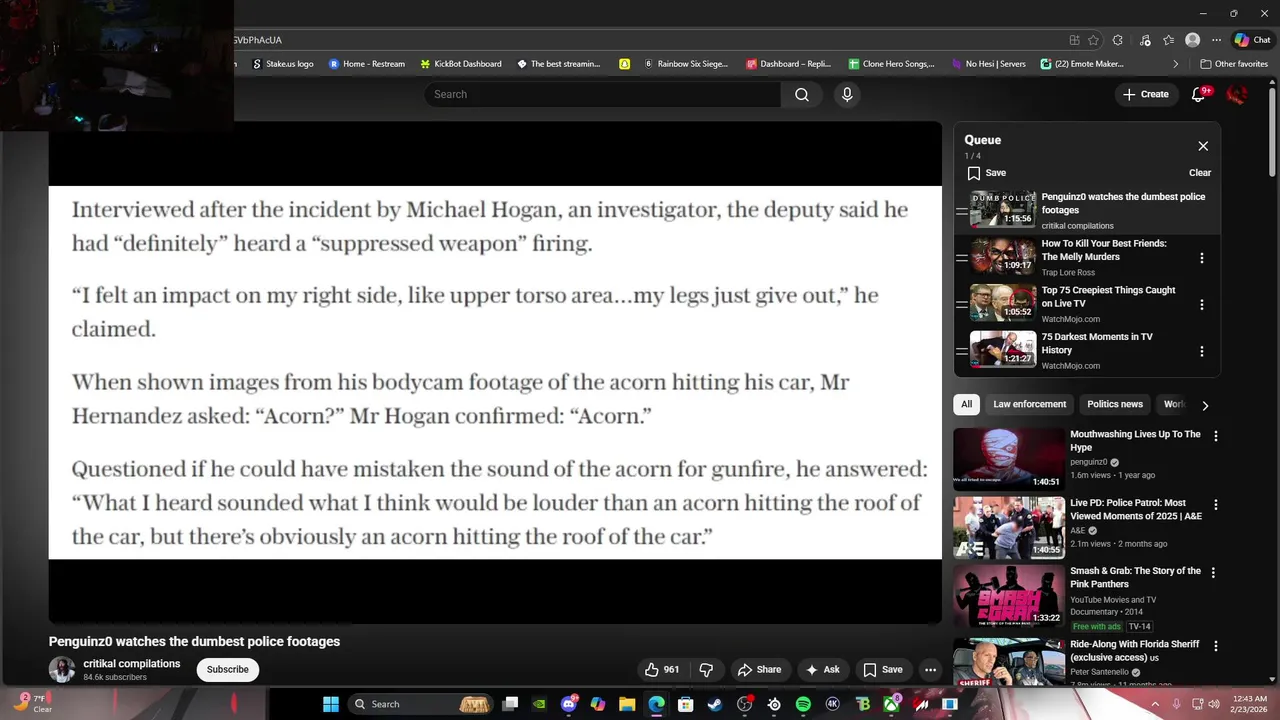Open the (22) Emote Maker bookmark
Image resolution: width=1280 pixels, height=720 pixels.
[x=1083, y=64]
